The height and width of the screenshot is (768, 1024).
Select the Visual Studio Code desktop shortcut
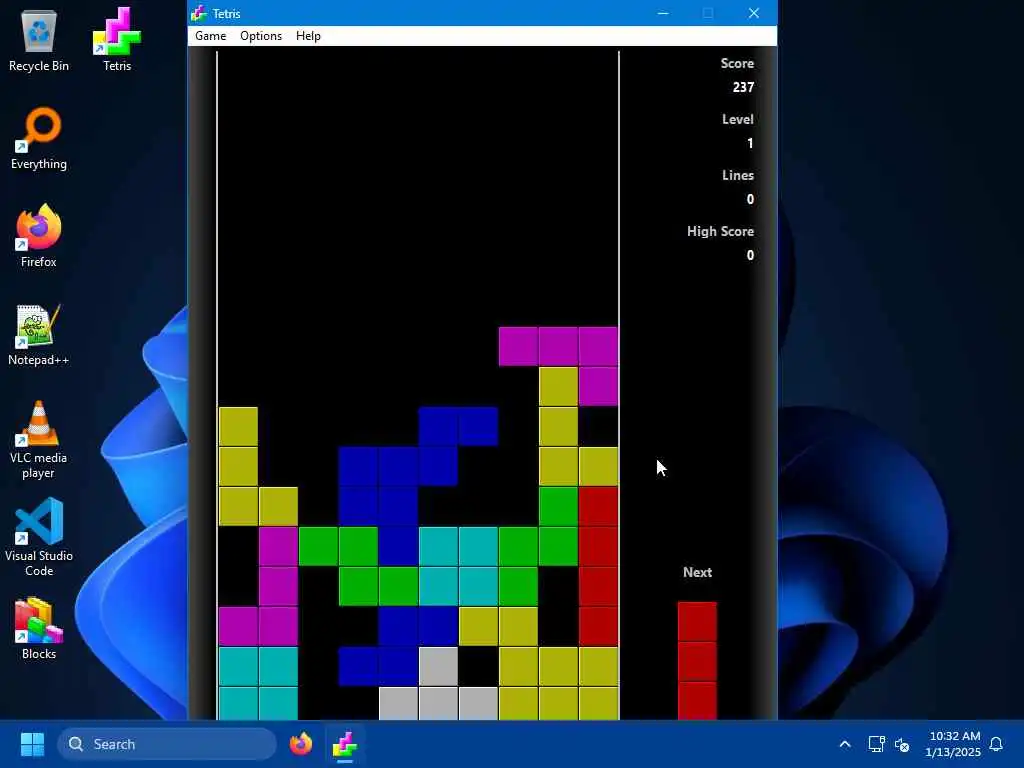pos(39,537)
